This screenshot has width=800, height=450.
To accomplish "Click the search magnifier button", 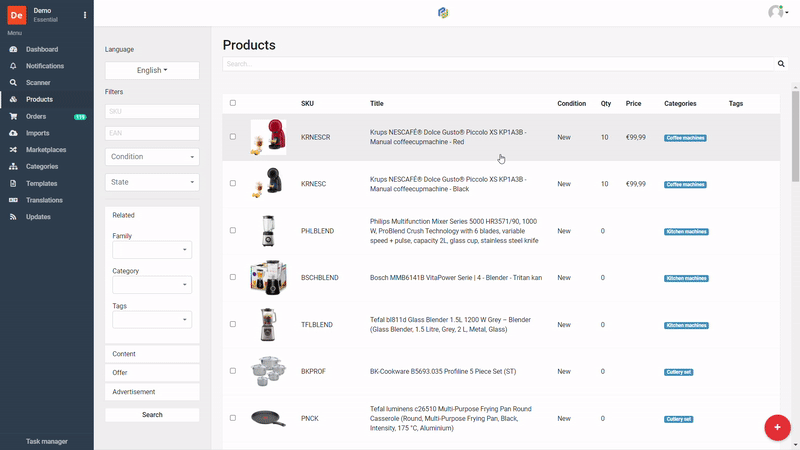I will (x=781, y=64).
